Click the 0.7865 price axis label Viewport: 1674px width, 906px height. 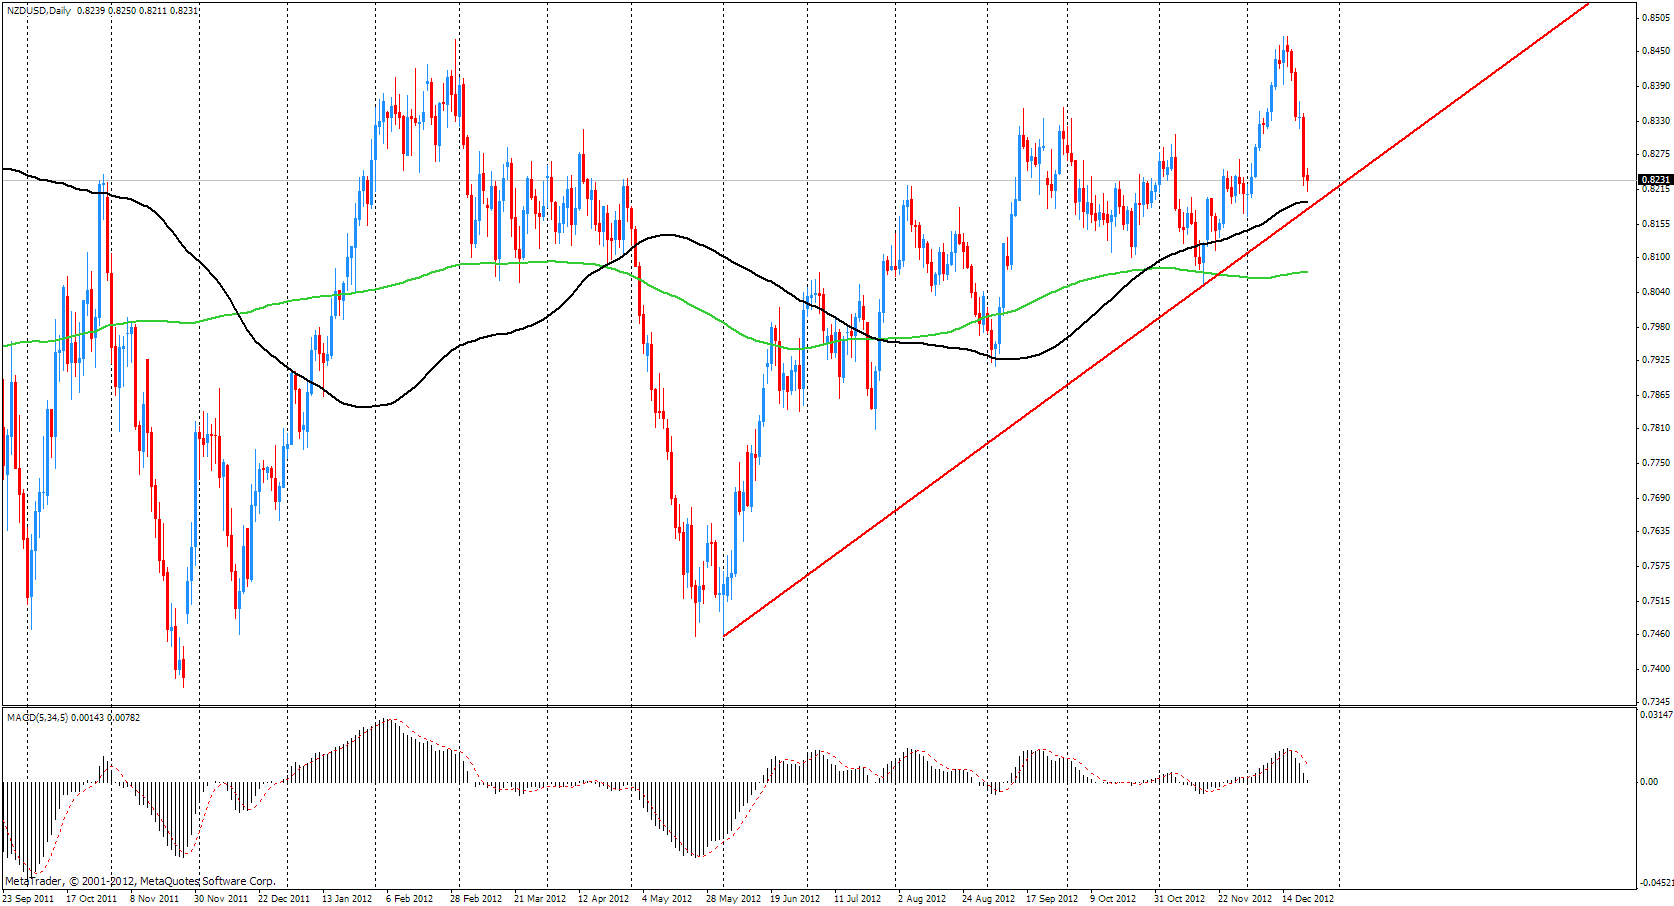point(1656,395)
